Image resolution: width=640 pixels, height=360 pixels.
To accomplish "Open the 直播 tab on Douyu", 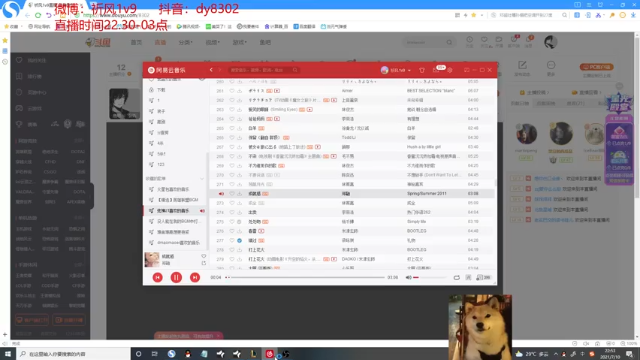I will click(160, 42).
